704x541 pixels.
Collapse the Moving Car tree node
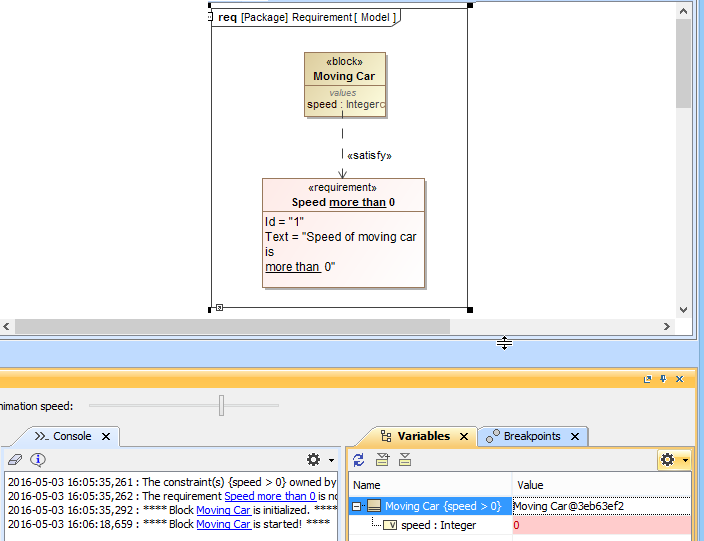356,506
